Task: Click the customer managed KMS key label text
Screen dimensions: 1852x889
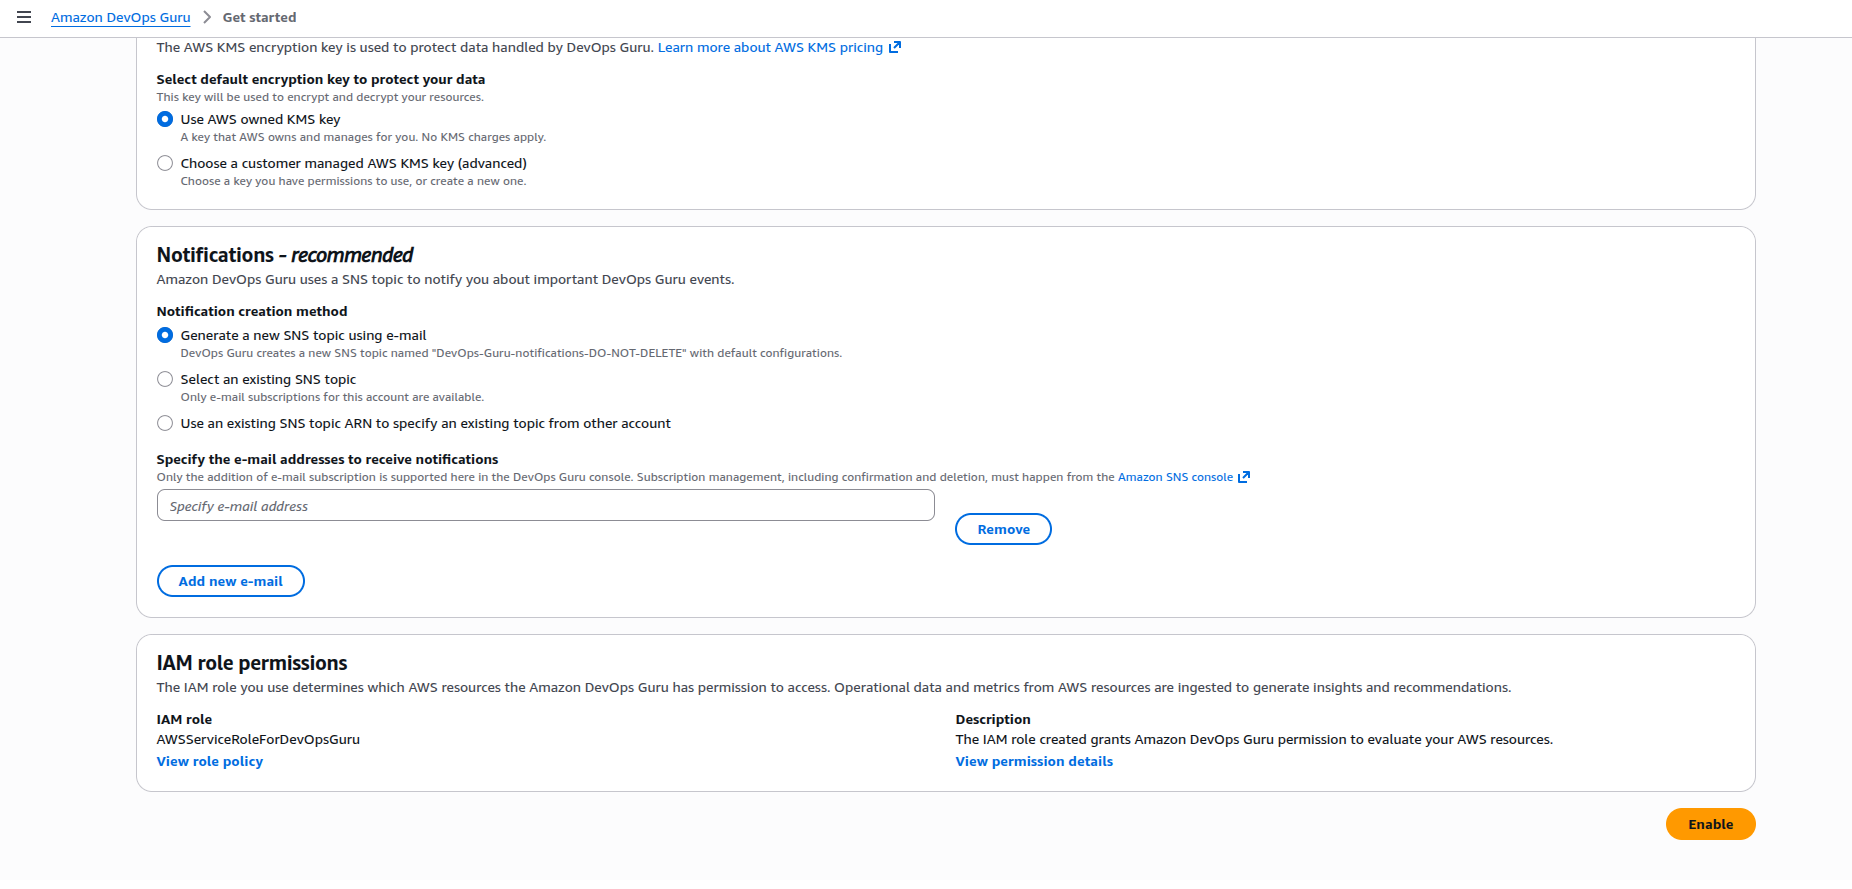Action: (x=353, y=163)
